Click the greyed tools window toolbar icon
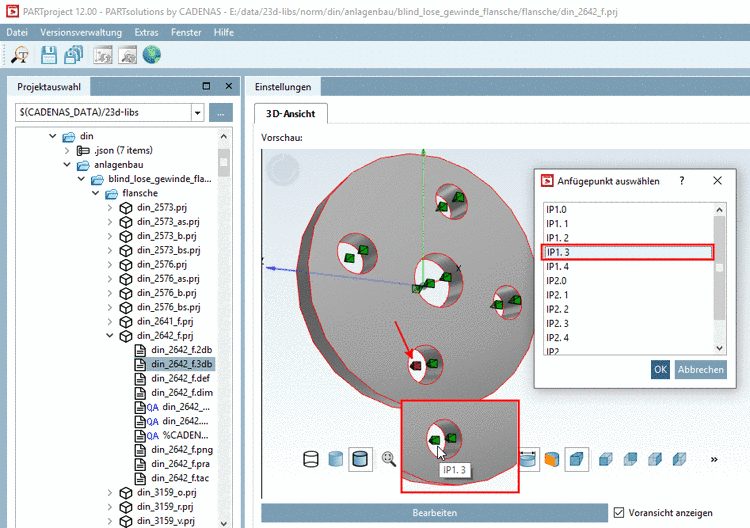 tap(127, 55)
